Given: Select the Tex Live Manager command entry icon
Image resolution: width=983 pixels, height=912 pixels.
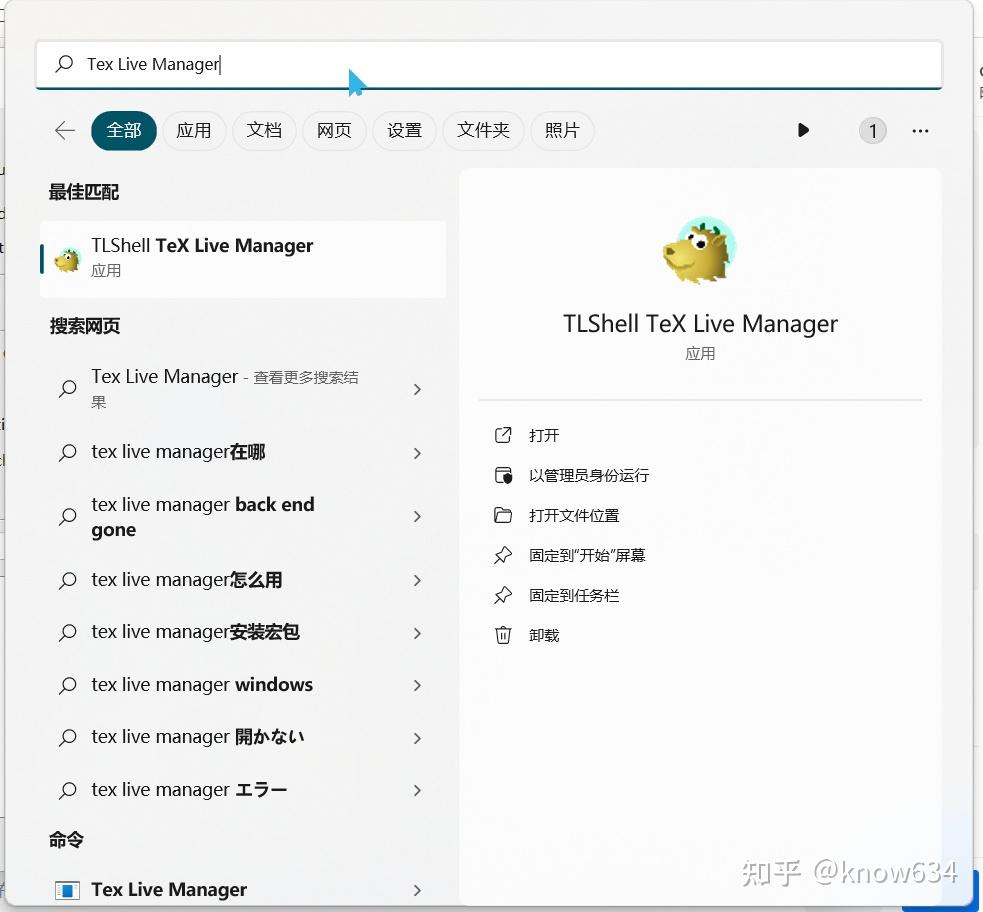Looking at the screenshot, I should pyautogui.click(x=67, y=889).
